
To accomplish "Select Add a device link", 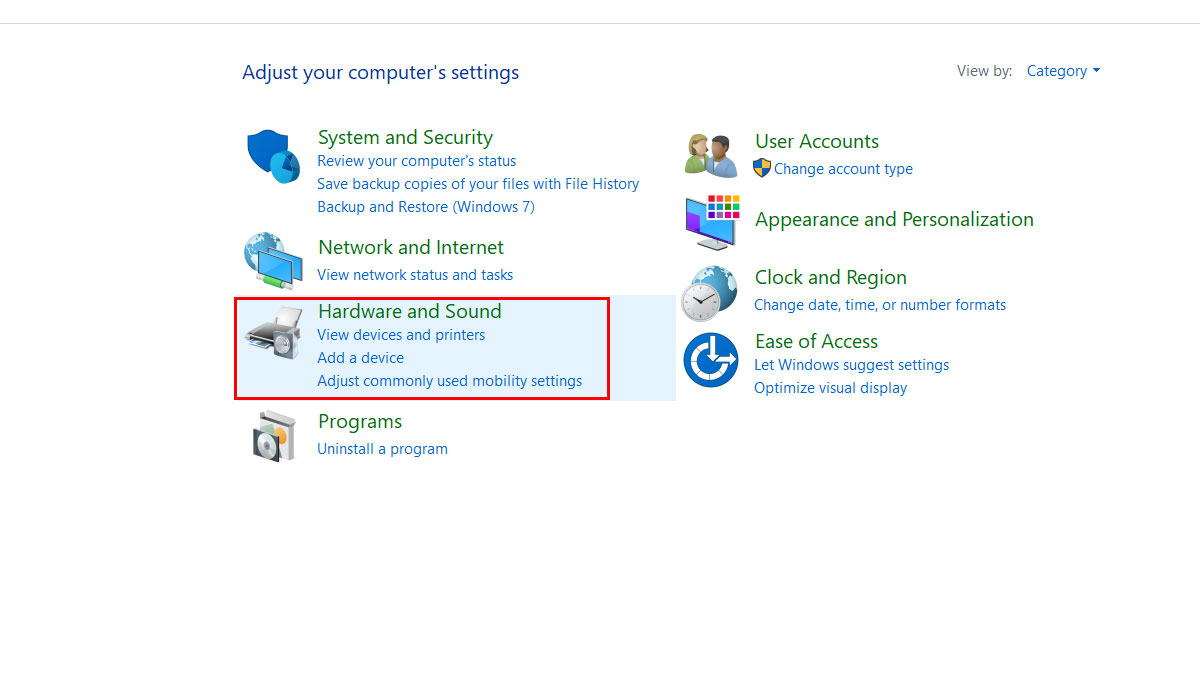I will click(360, 358).
